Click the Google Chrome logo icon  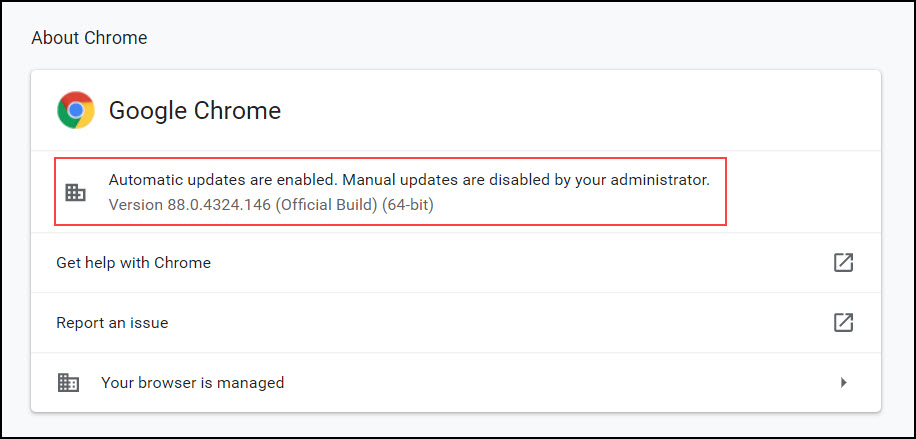pos(76,110)
